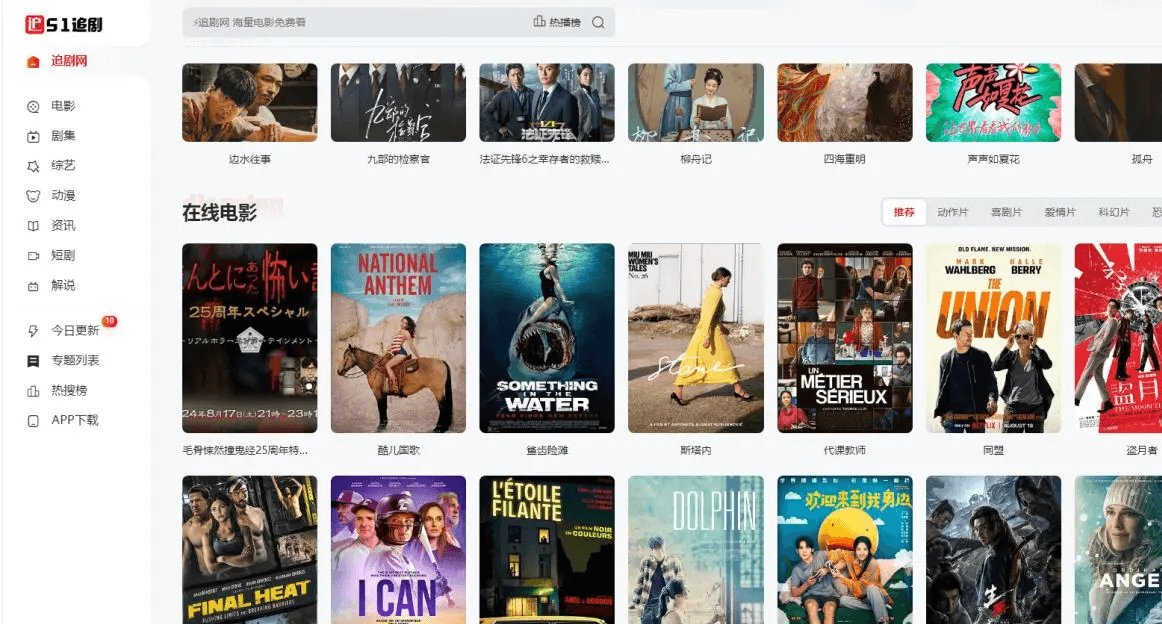This screenshot has width=1162, height=624.
Task: Click the 边水往事 title text
Action: [250, 159]
